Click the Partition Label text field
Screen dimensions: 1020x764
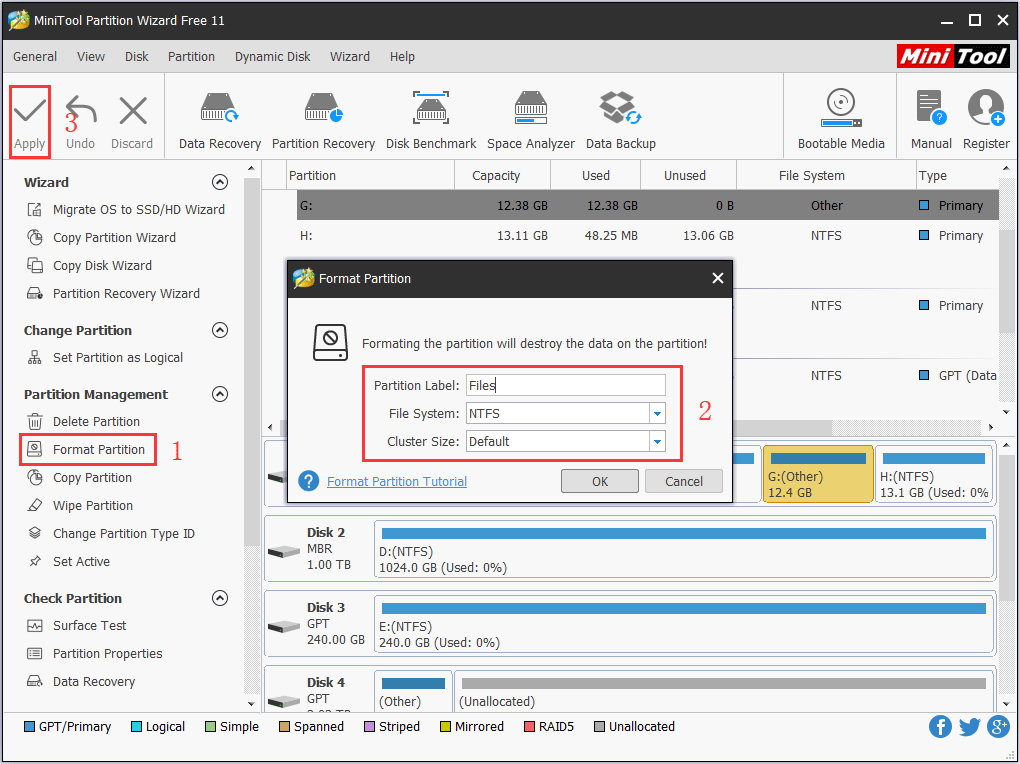[566, 385]
